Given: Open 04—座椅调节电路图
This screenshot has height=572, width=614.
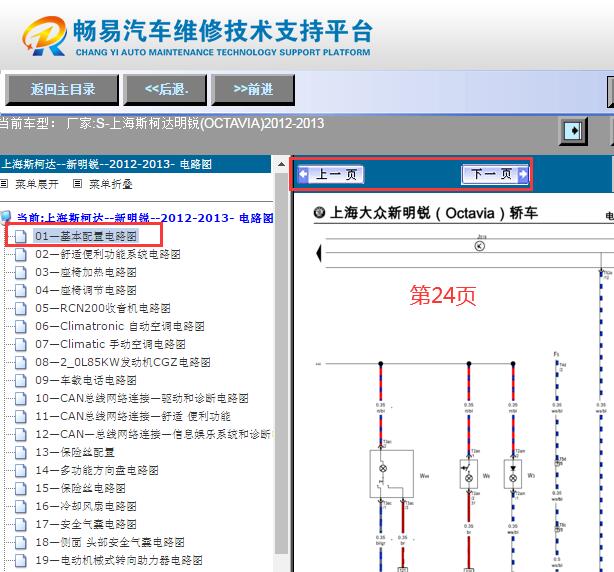Looking at the screenshot, I should click(x=86, y=290).
